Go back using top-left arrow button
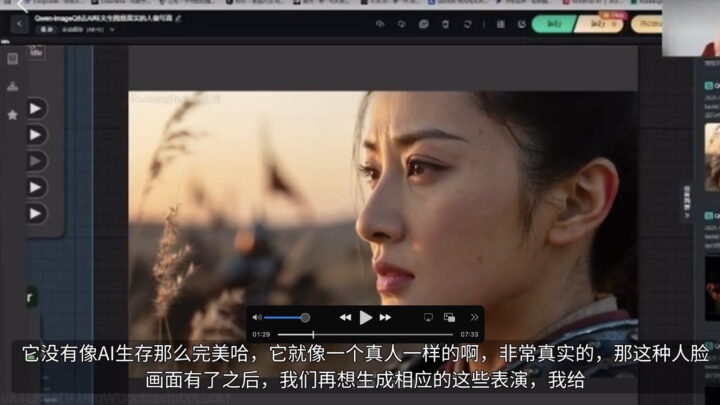Viewport: 720px width, 405px height. 20,23
